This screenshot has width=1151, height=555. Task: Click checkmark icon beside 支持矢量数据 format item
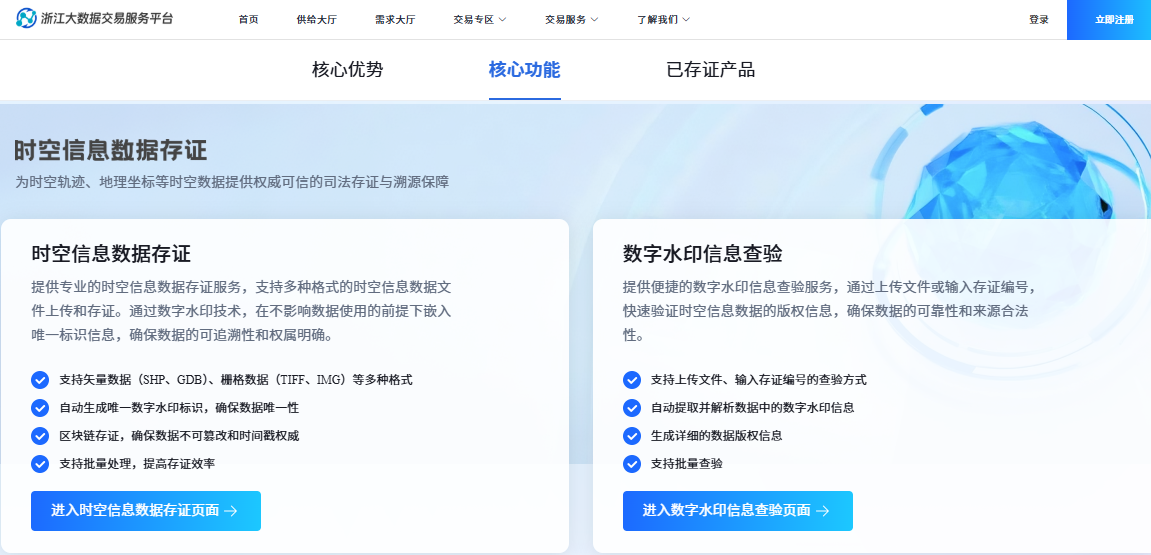coord(40,380)
